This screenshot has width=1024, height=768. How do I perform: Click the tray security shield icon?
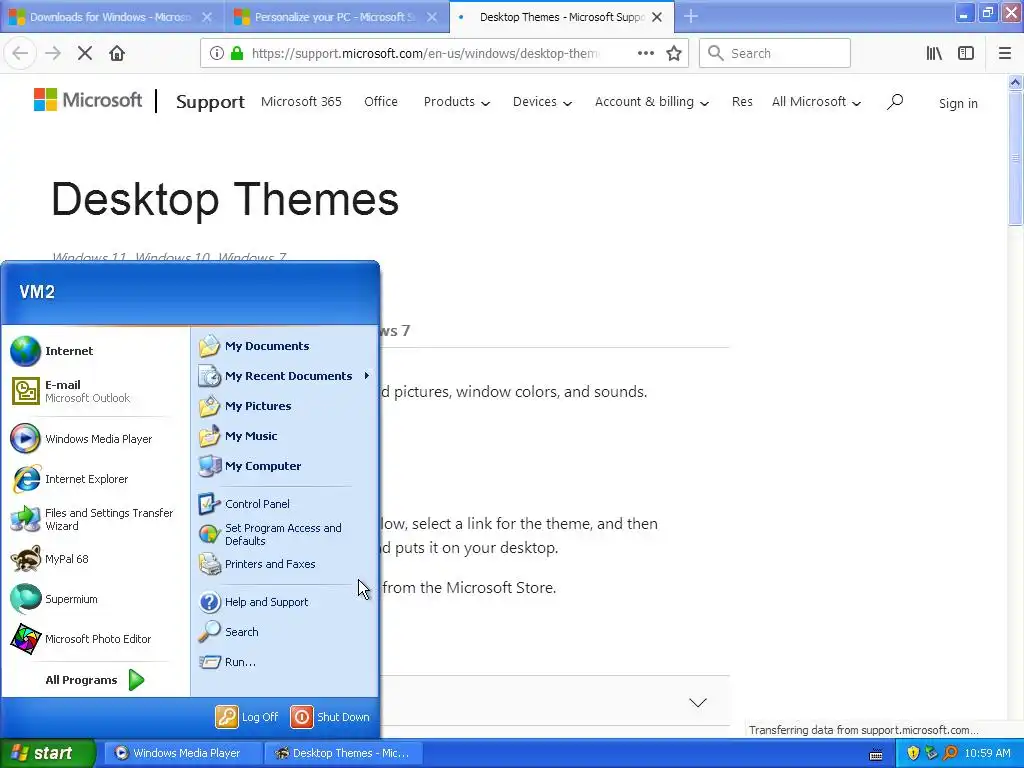point(913,753)
